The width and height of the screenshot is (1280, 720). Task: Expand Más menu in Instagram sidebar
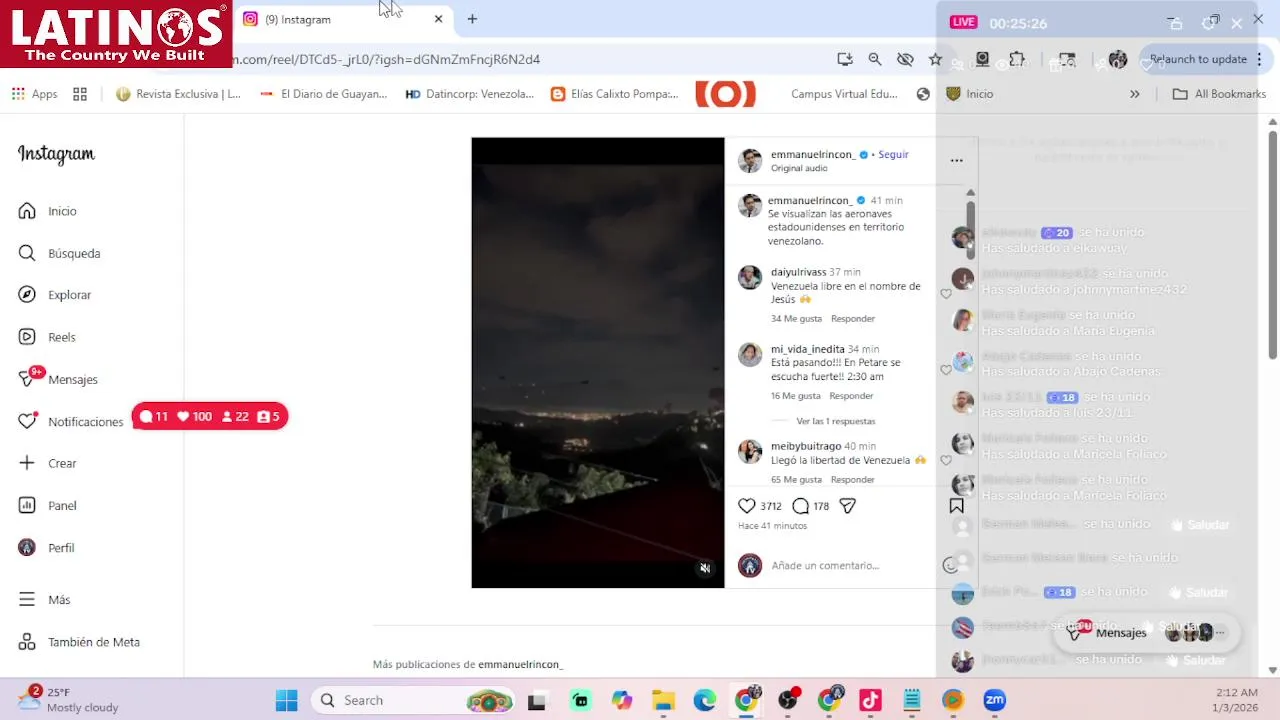(x=45, y=600)
